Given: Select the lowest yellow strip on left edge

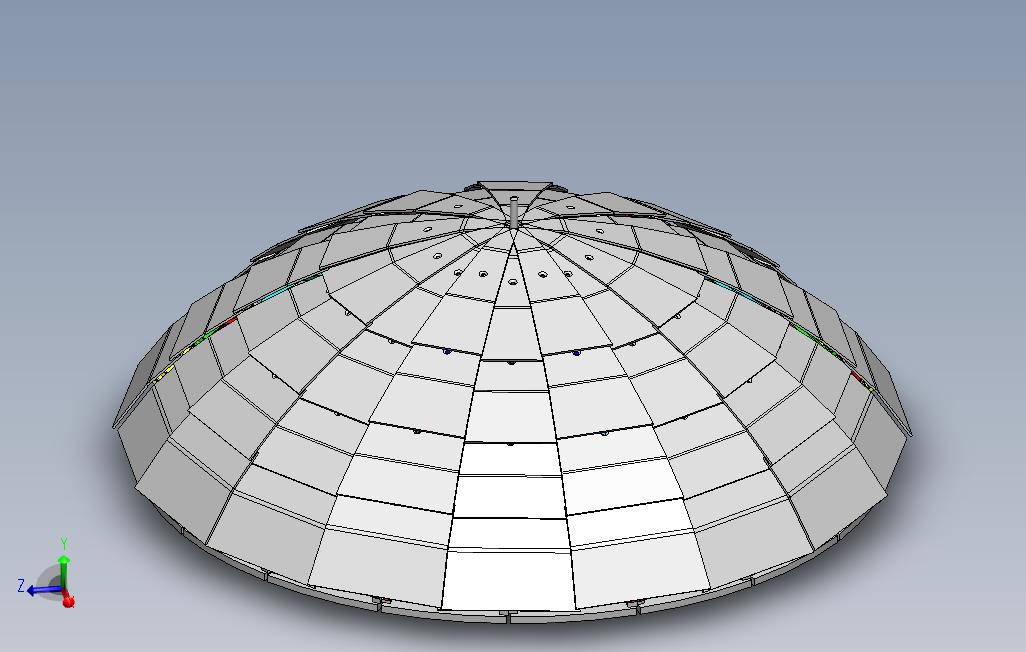Looking at the screenshot, I should click(162, 374).
